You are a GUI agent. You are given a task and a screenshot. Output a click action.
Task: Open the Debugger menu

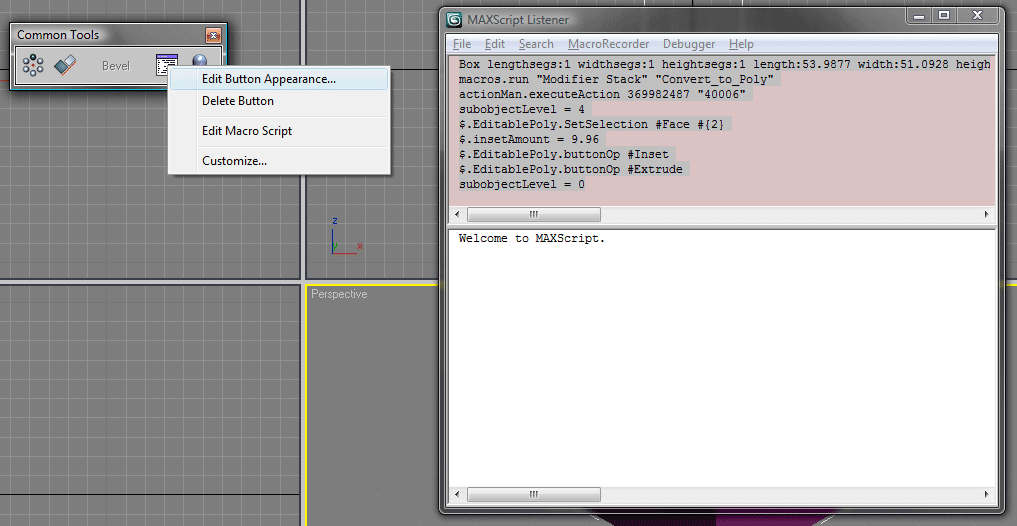(x=689, y=44)
